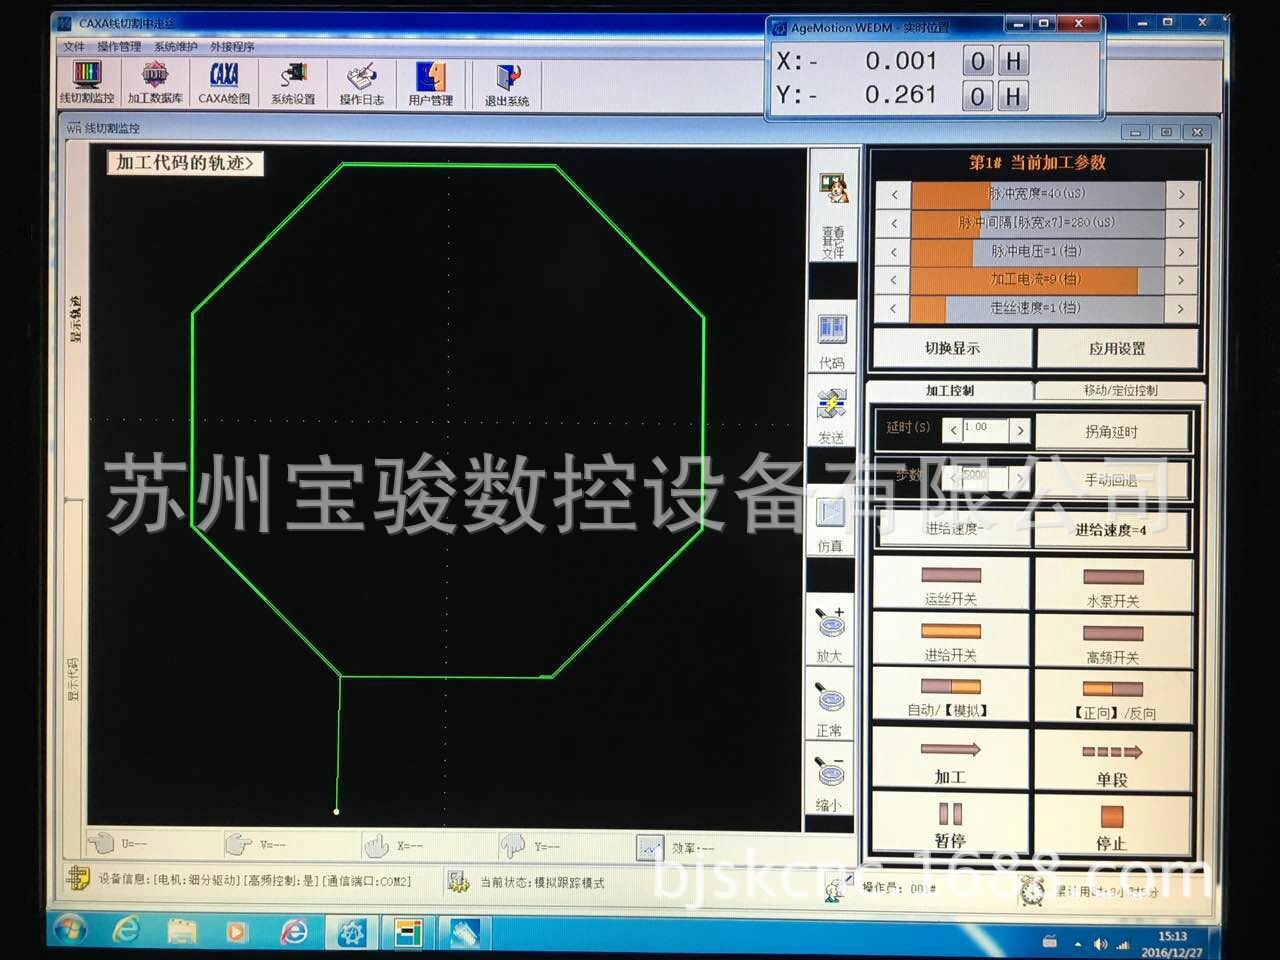Open the 线切割监控 toolbar icon
Image resolution: width=1280 pixels, height=960 pixels.
point(87,82)
